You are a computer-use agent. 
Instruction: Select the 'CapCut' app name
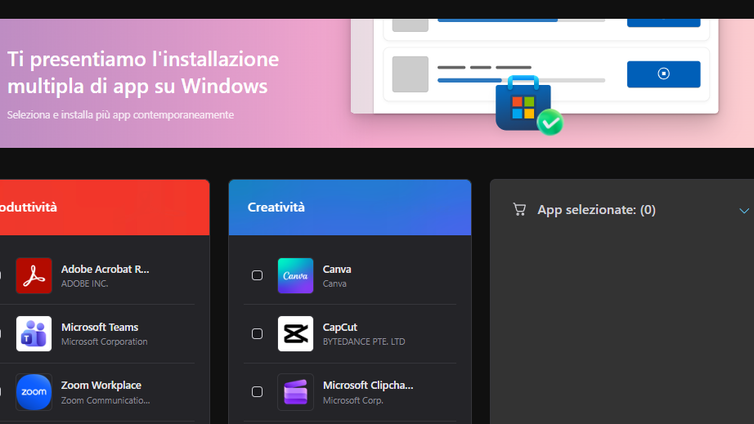pos(340,327)
